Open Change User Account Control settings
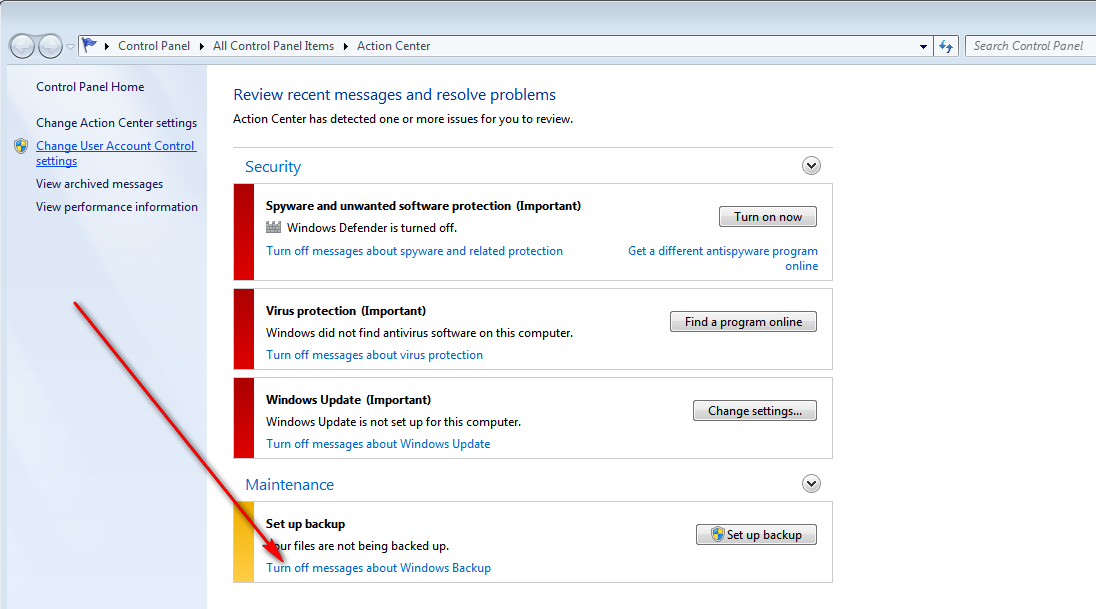 116,153
